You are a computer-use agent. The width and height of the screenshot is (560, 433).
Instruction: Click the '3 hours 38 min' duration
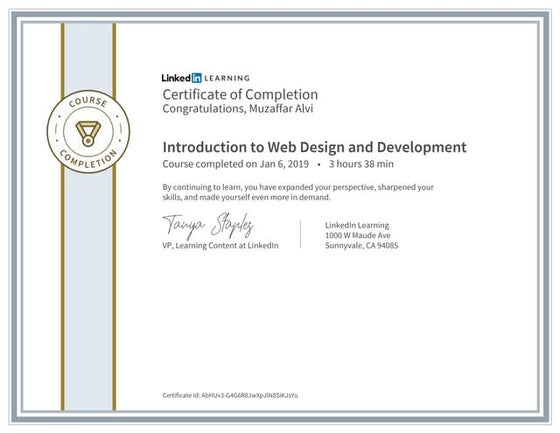[x=361, y=164]
